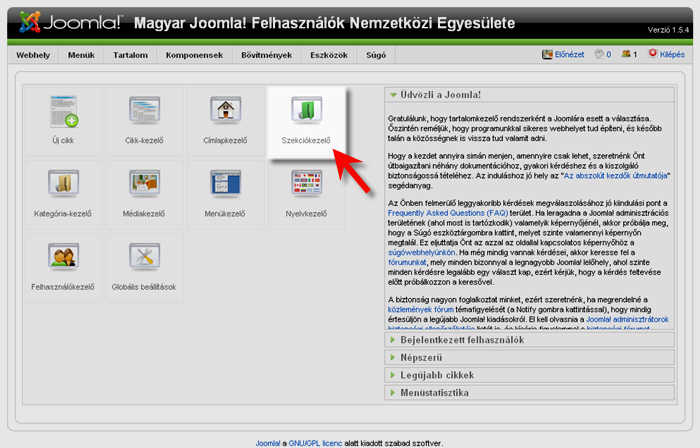Click the logged-in users icon showing 1
The height and width of the screenshot is (448, 700).
pyautogui.click(x=626, y=54)
